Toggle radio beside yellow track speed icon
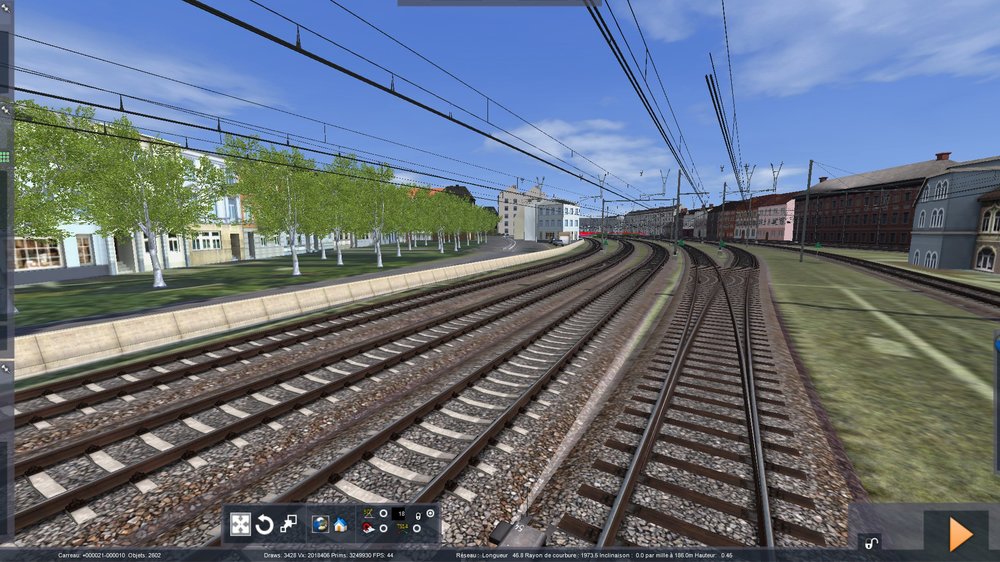Image resolution: width=1000 pixels, height=562 pixels. click(x=416, y=528)
